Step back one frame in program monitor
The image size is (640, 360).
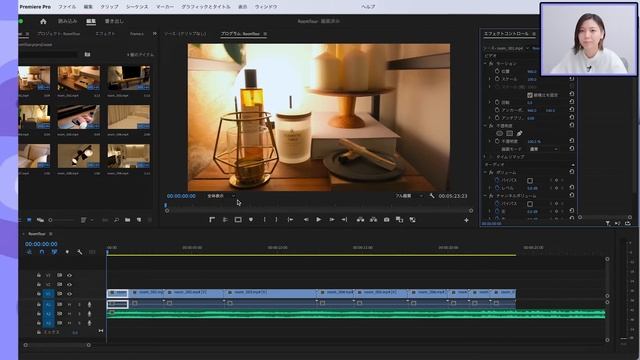click(x=306, y=220)
